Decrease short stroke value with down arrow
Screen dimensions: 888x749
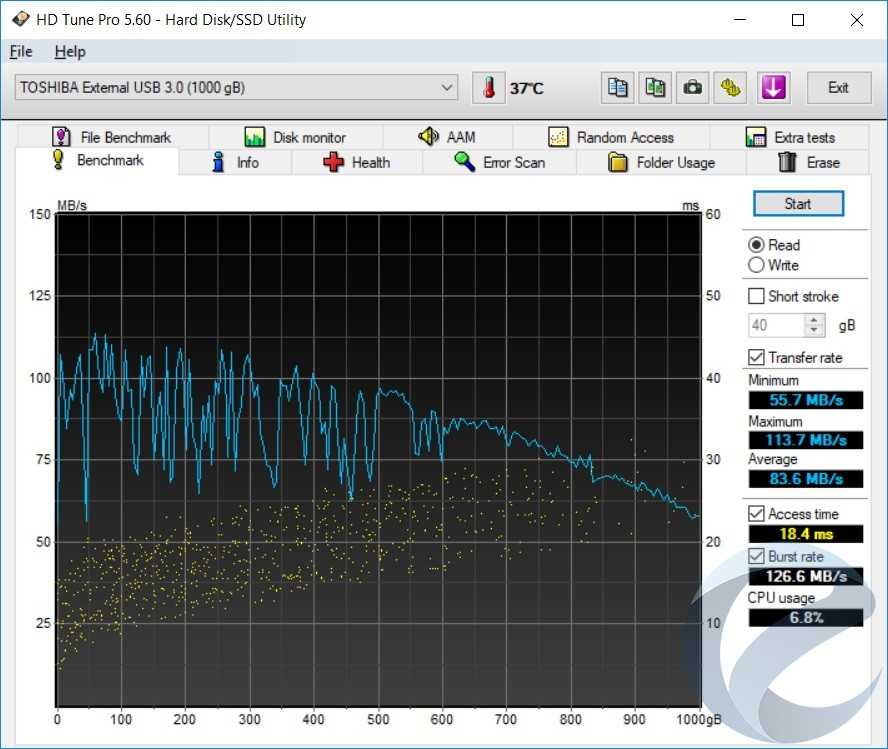(x=815, y=331)
